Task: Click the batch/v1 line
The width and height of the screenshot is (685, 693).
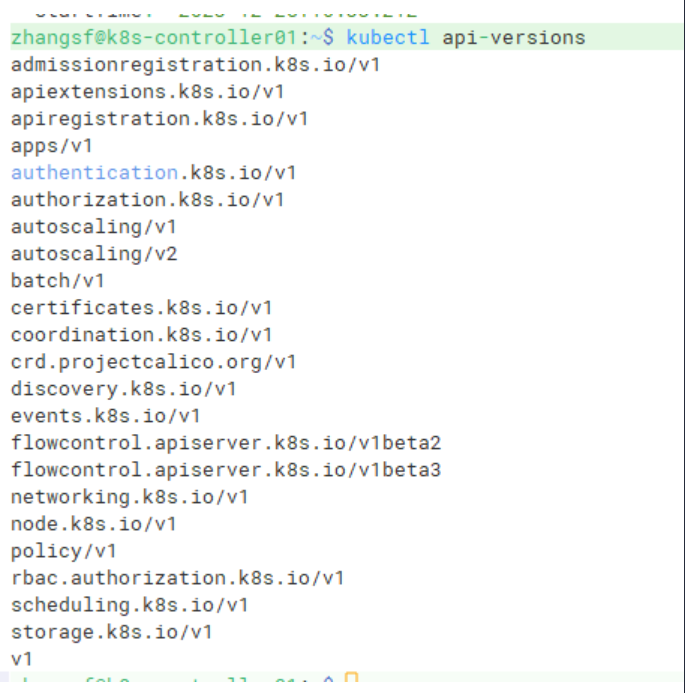Action: pyautogui.click(x=57, y=281)
